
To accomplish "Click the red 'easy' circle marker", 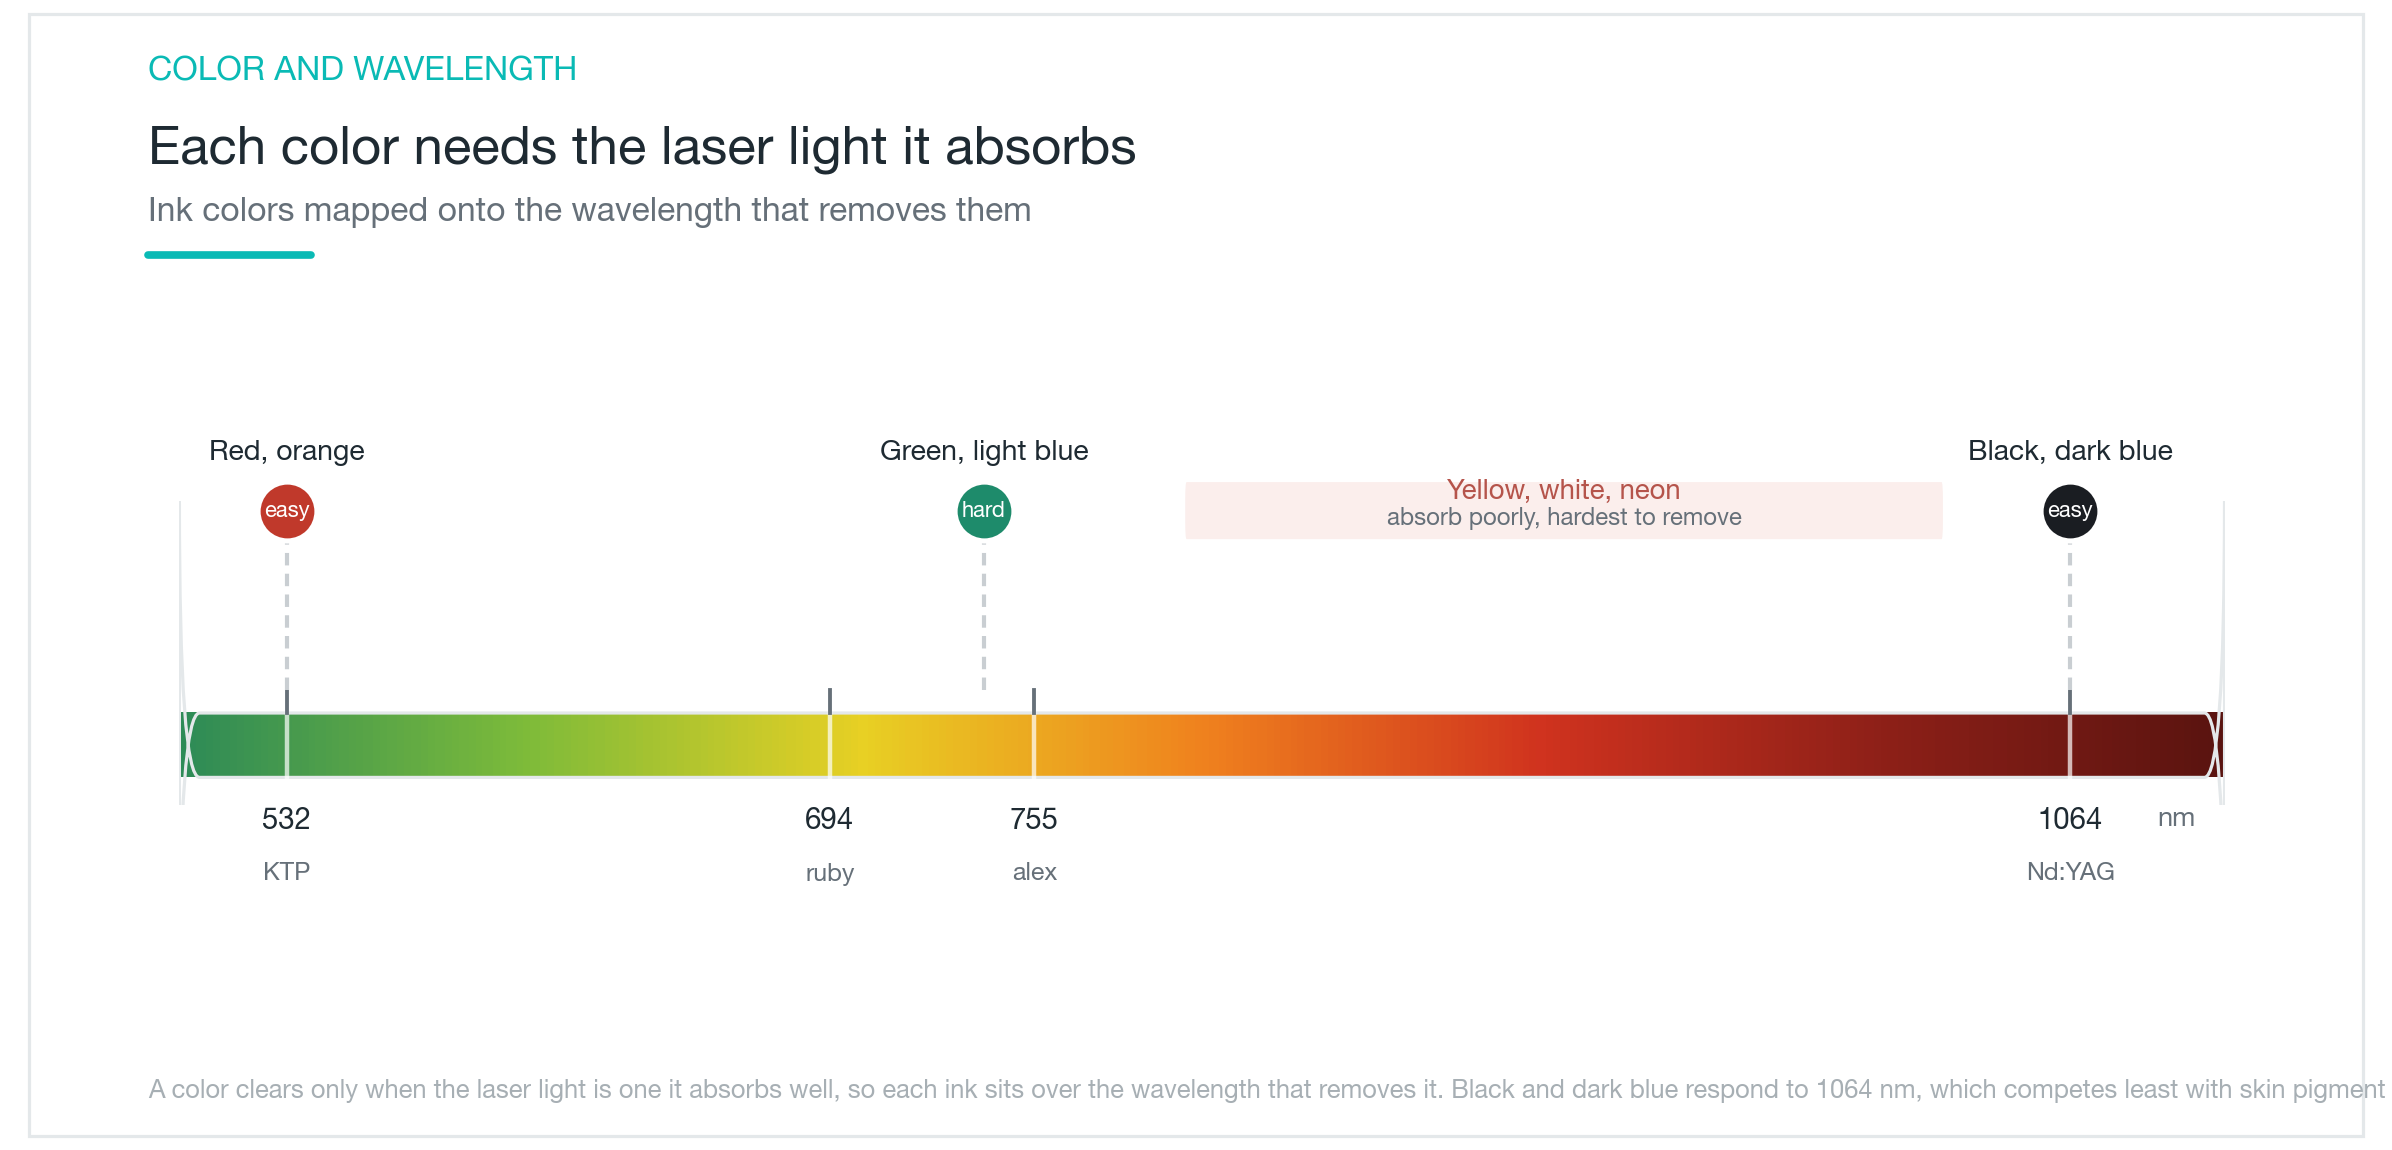I will 287,511.
